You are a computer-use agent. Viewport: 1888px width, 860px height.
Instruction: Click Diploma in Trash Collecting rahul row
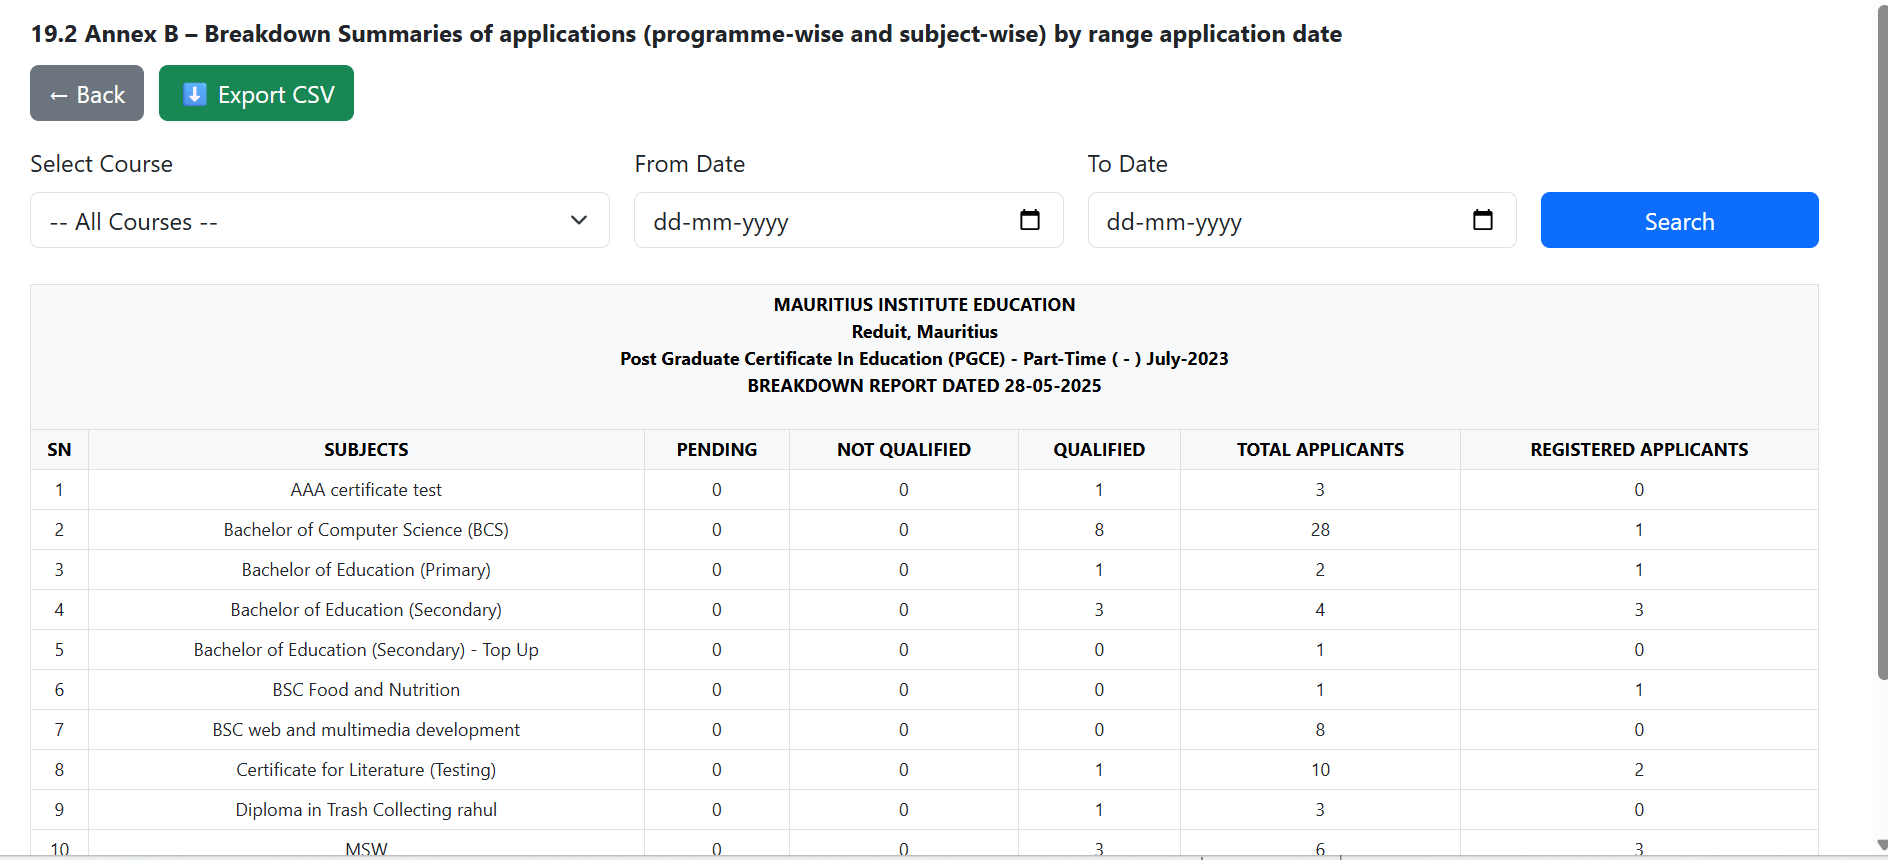click(x=366, y=810)
